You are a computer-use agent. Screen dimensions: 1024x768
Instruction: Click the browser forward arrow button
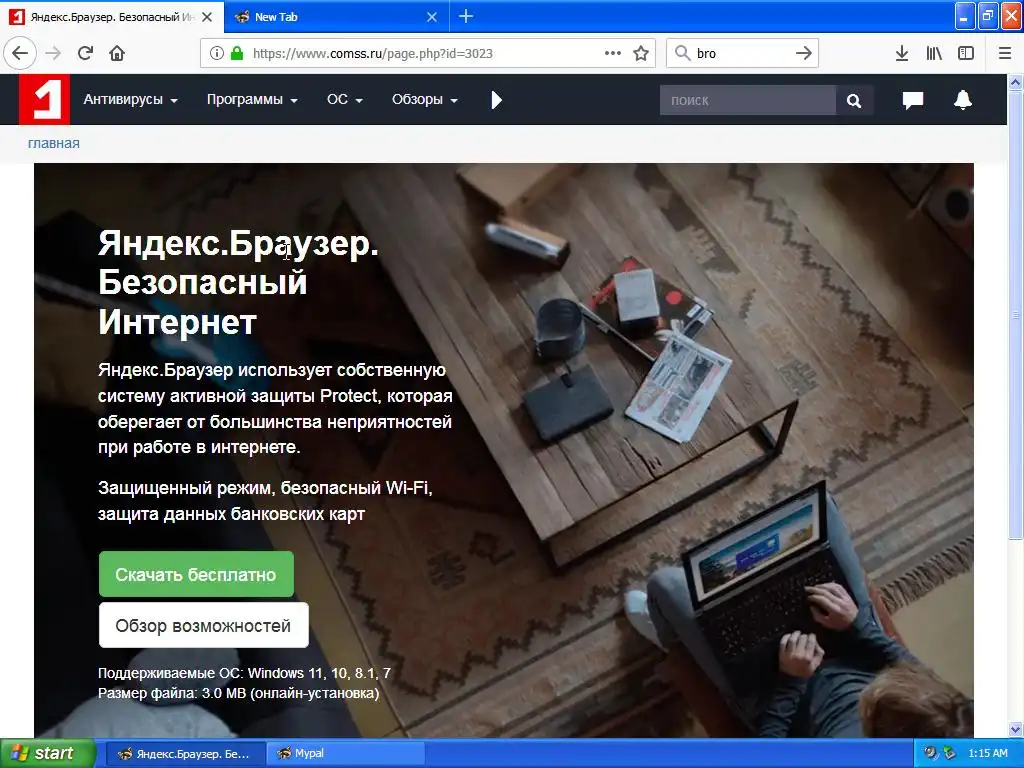[54, 54]
